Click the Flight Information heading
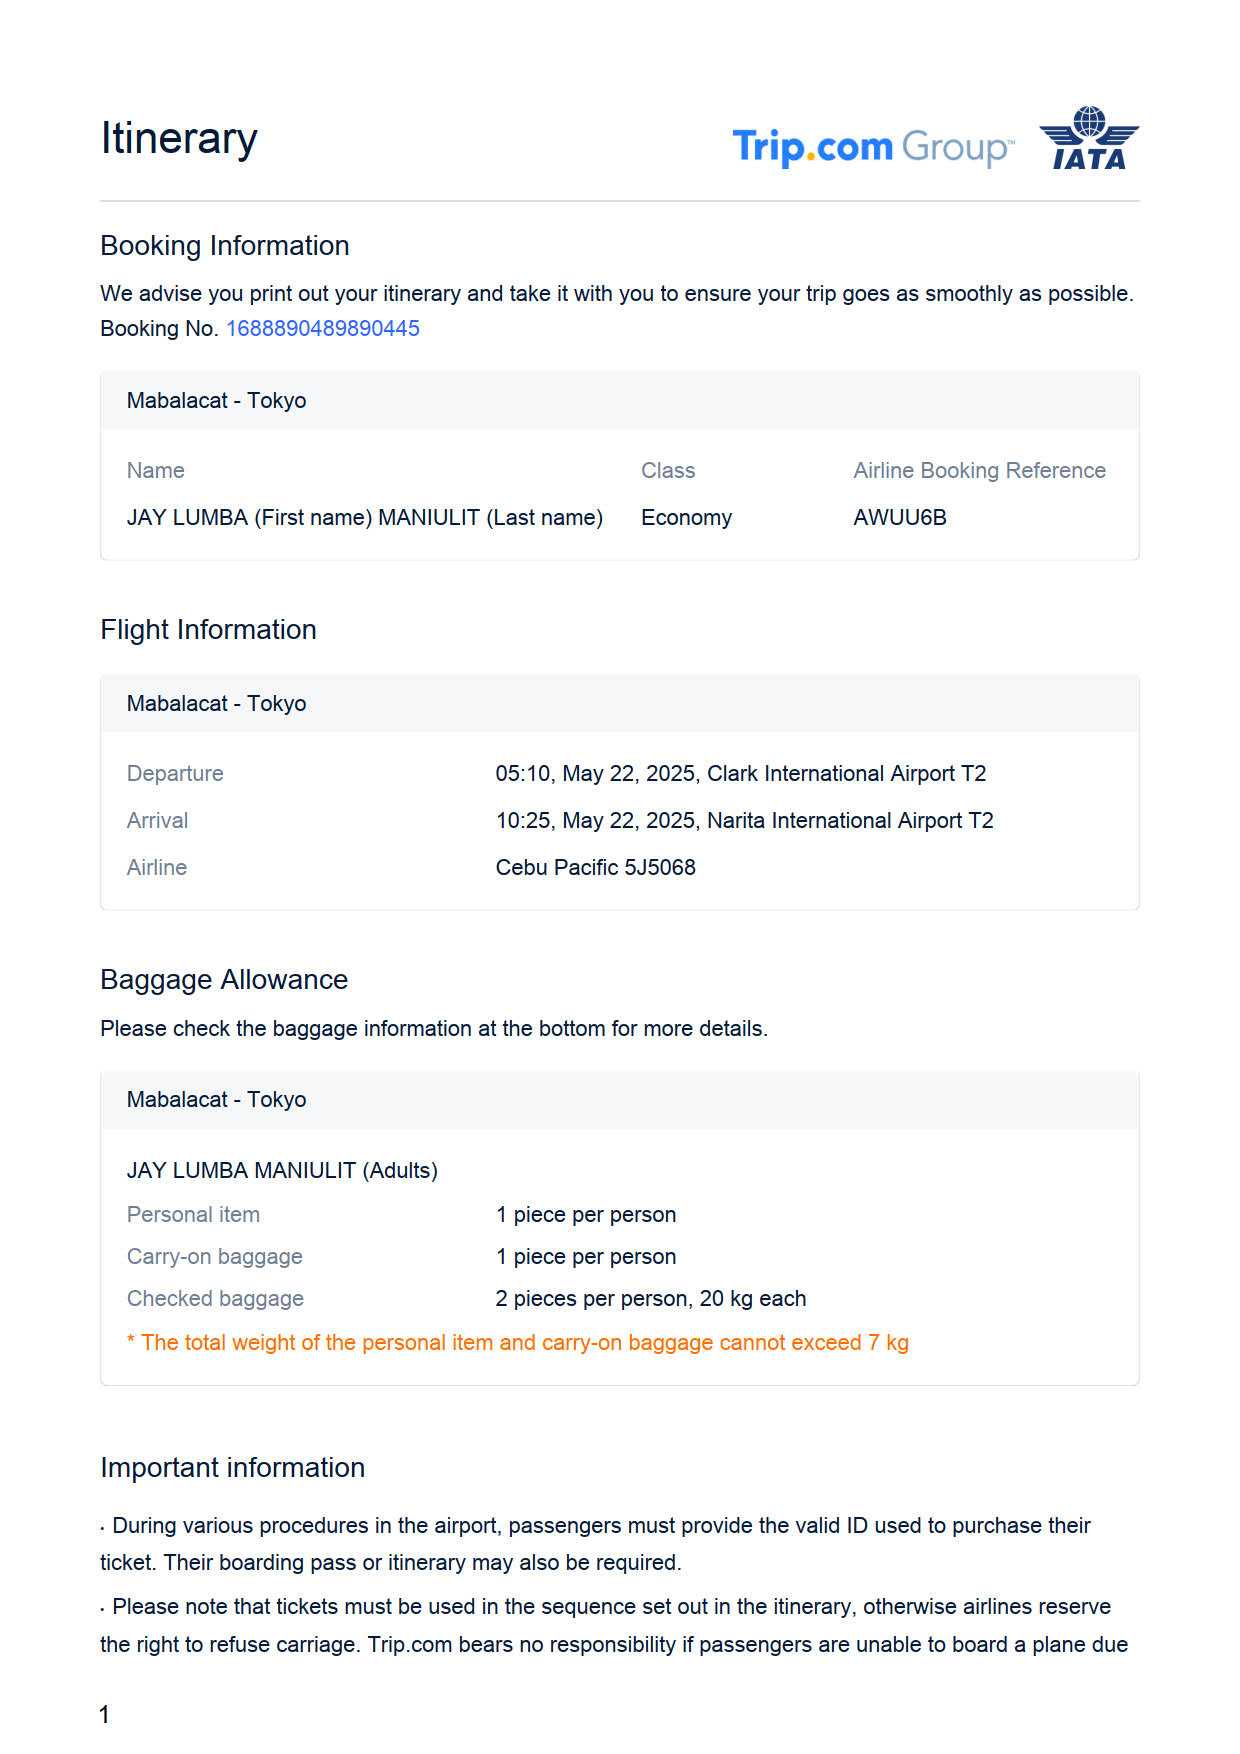1240x1754 pixels. click(x=208, y=630)
